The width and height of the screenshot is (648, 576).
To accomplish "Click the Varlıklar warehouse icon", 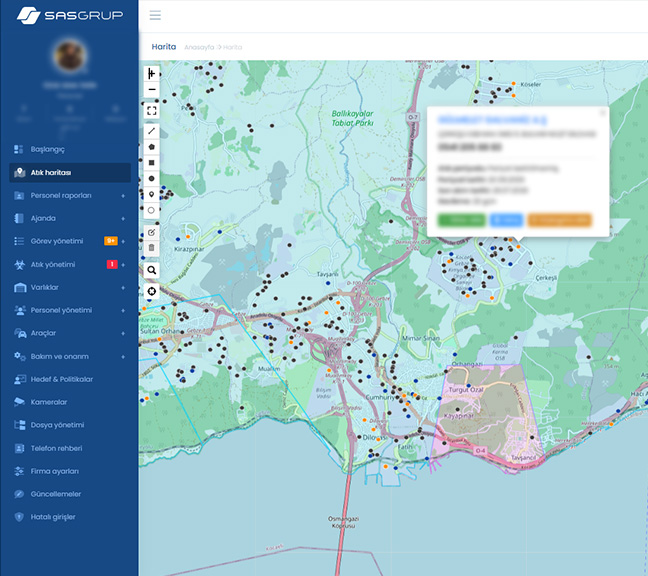I will click(x=20, y=288).
